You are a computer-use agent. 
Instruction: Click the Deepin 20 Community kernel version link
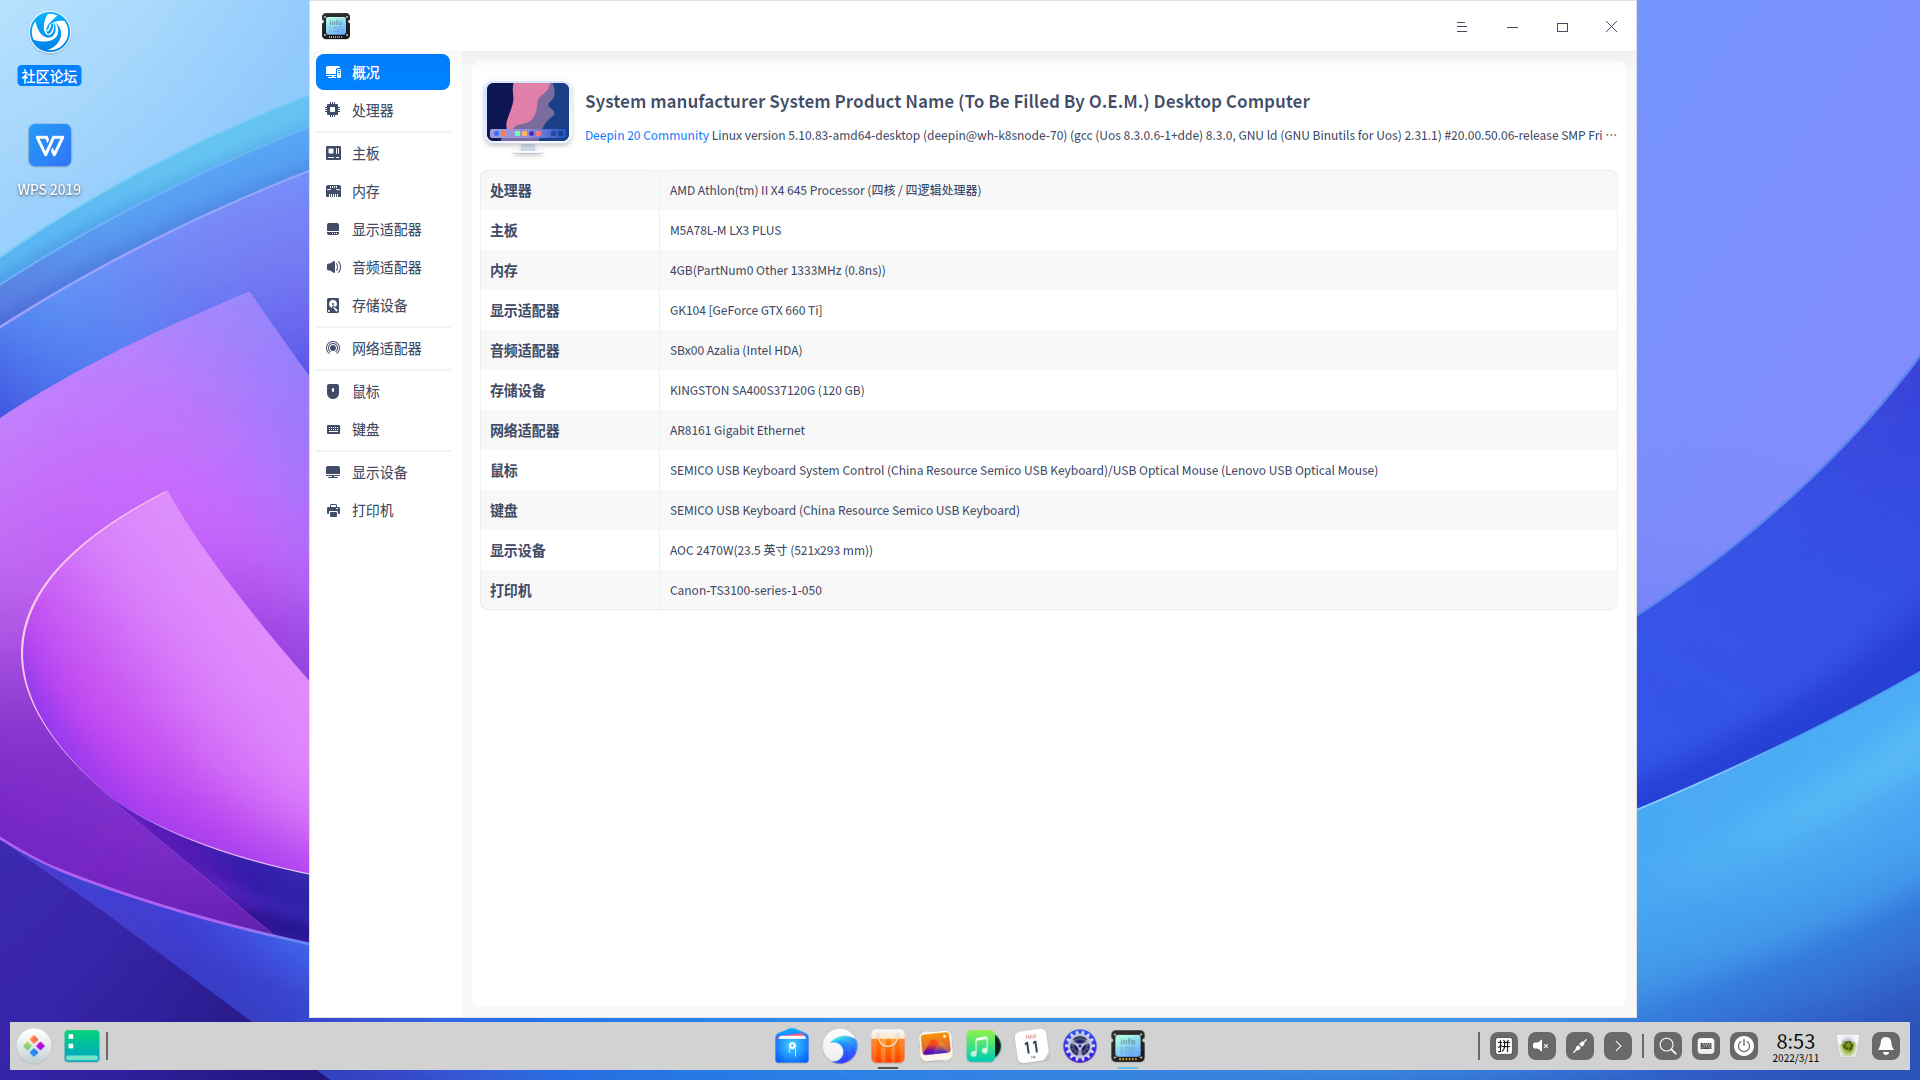click(x=646, y=135)
